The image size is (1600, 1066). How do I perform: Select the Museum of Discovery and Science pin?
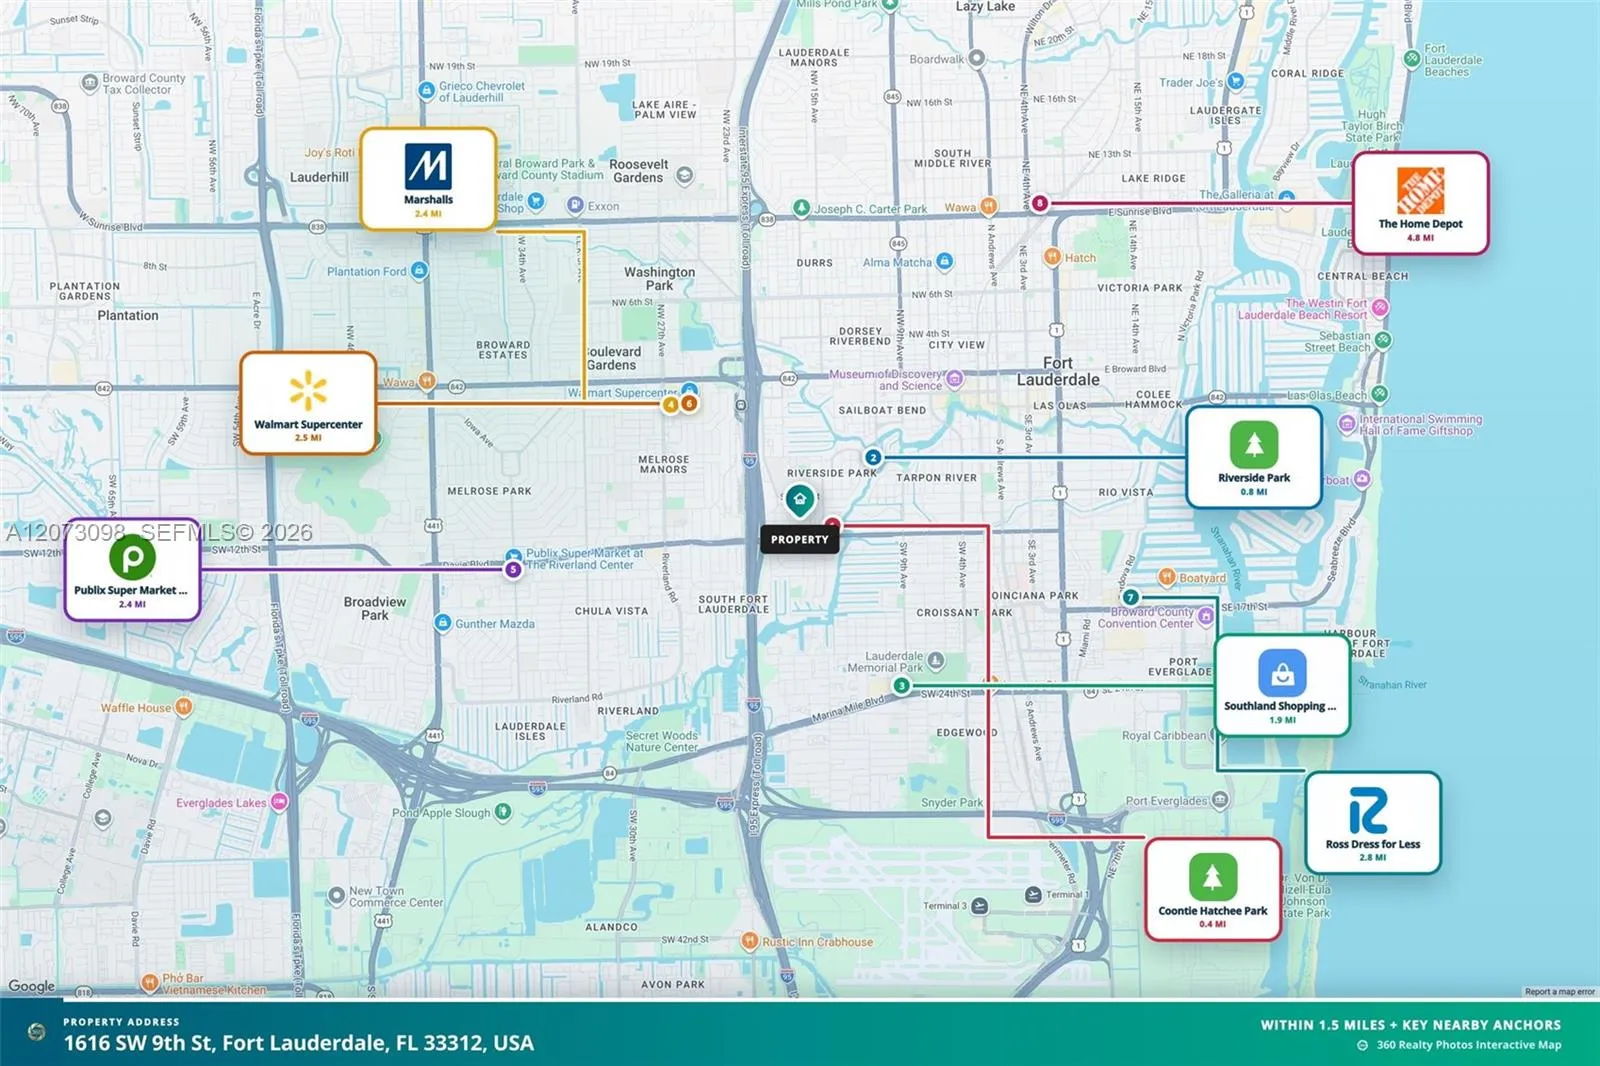(x=955, y=379)
